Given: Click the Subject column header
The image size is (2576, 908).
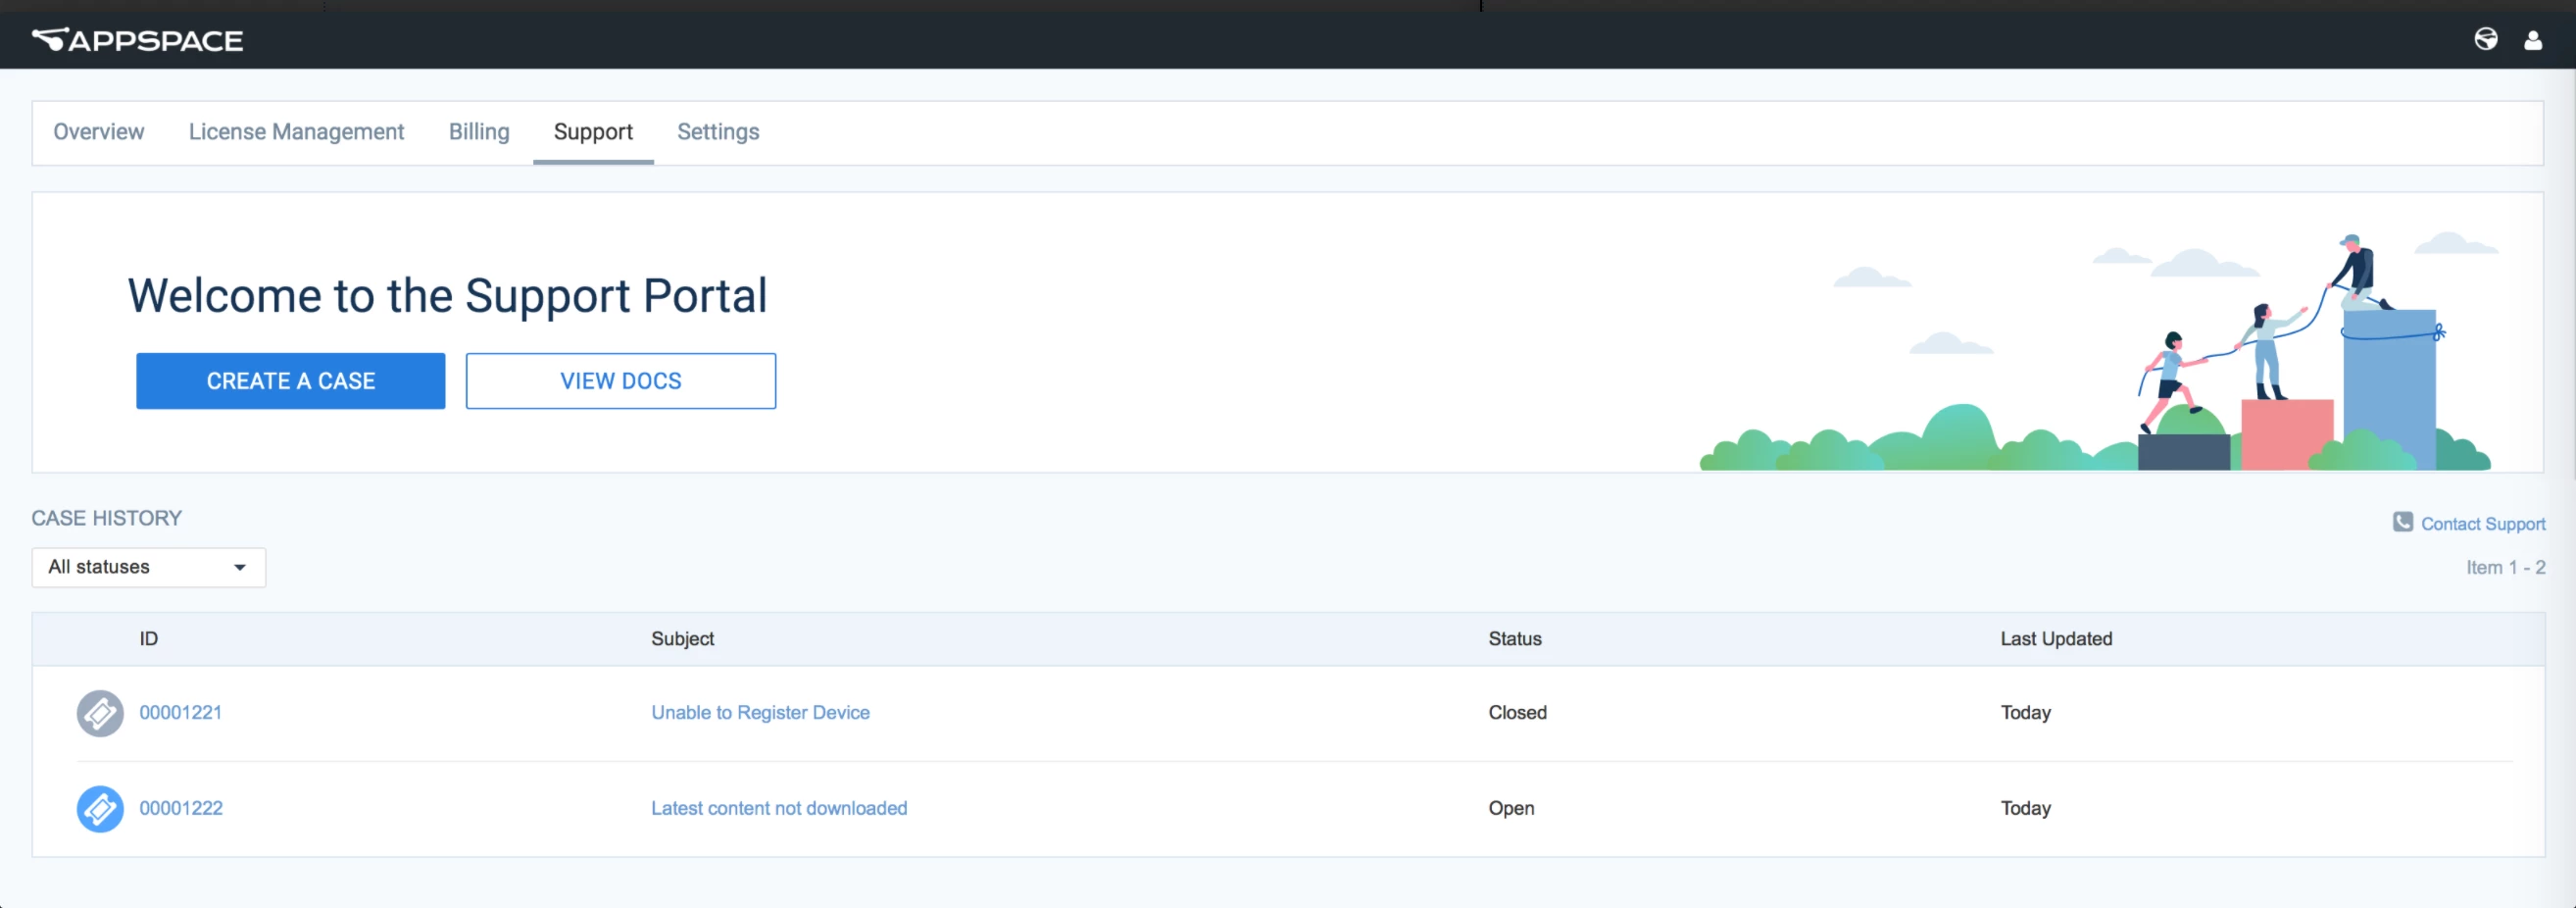Looking at the screenshot, I should 683,638.
